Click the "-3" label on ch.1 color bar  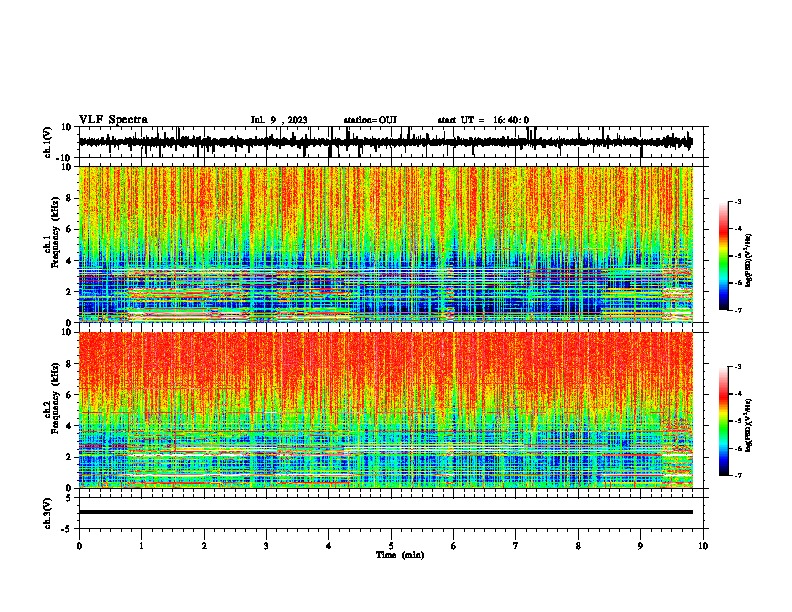[738, 201]
